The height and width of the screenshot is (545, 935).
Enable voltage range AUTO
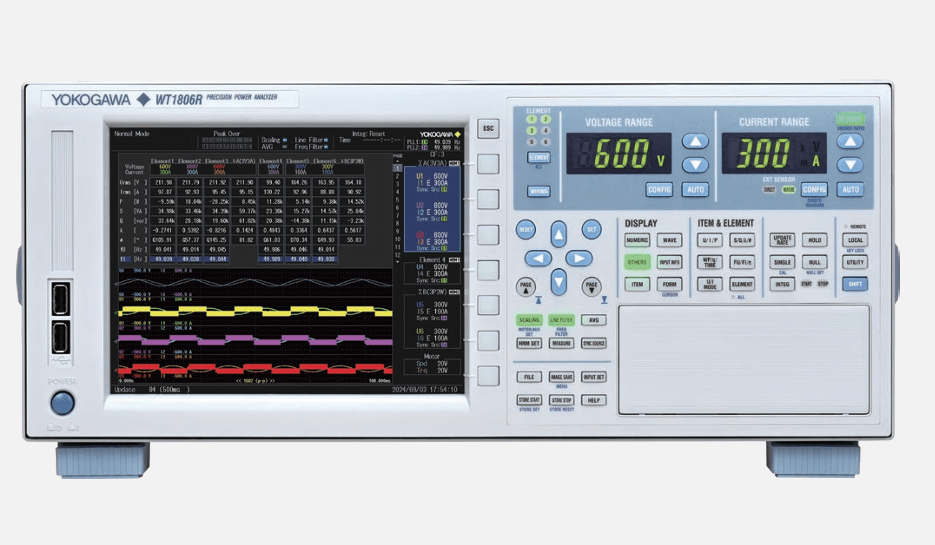click(695, 190)
